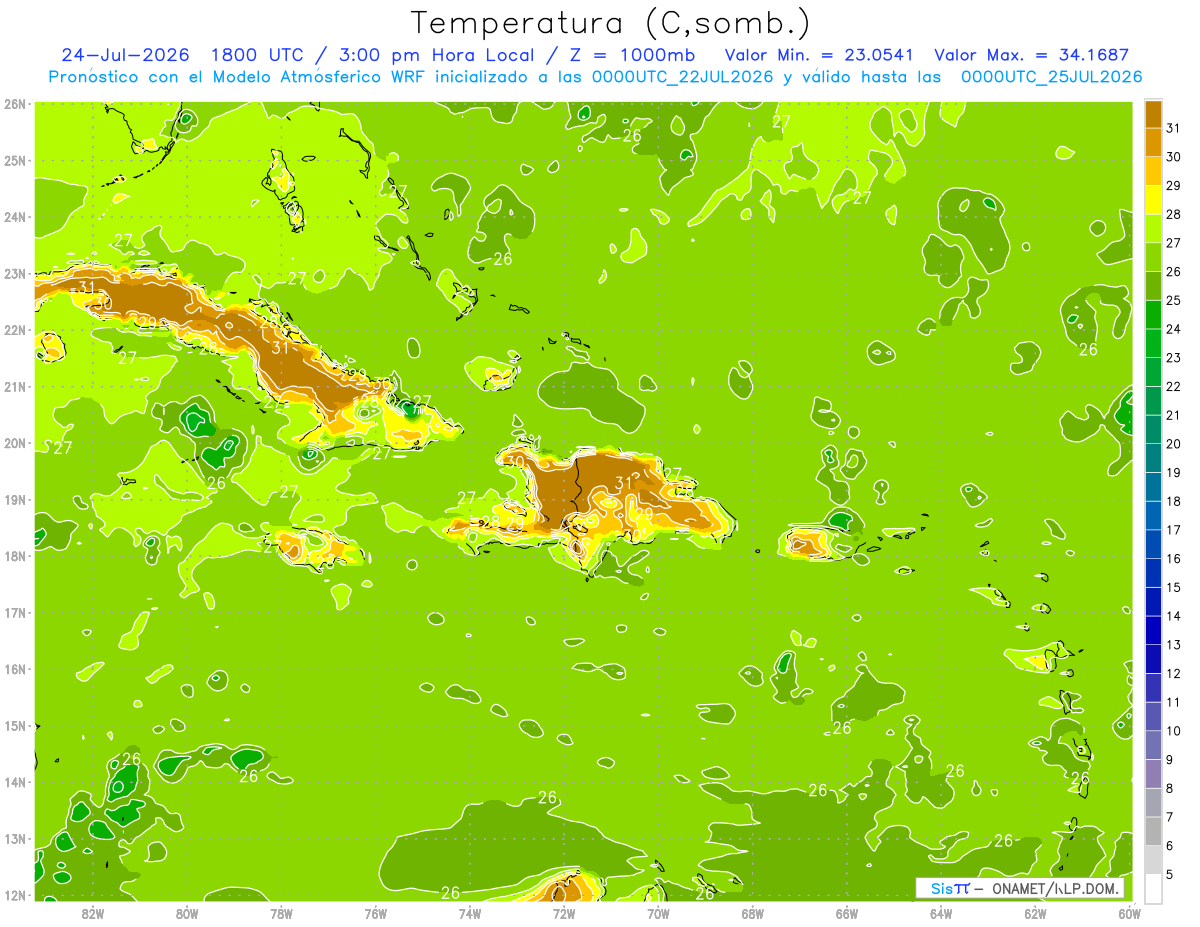Click the "68W" longitude axis label

[753, 913]
